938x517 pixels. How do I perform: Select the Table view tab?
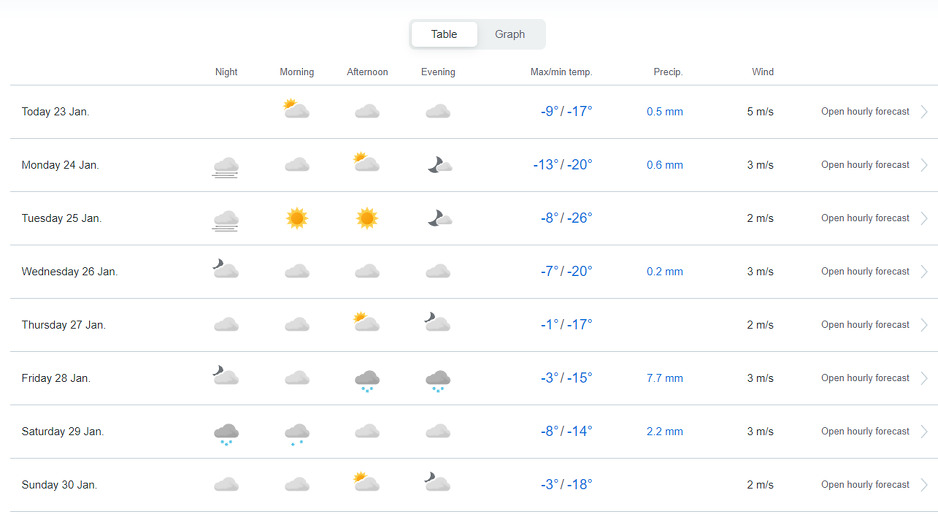pos(444,34)
